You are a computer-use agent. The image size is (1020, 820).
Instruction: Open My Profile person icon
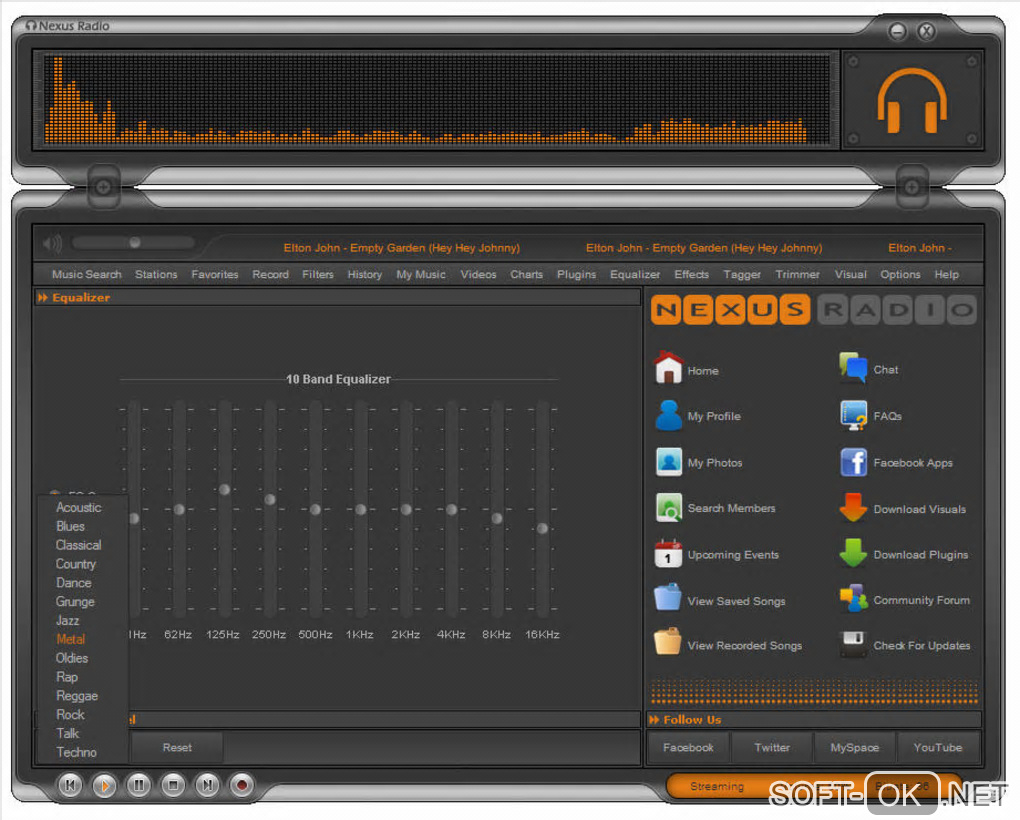click(x=668, y=415)
